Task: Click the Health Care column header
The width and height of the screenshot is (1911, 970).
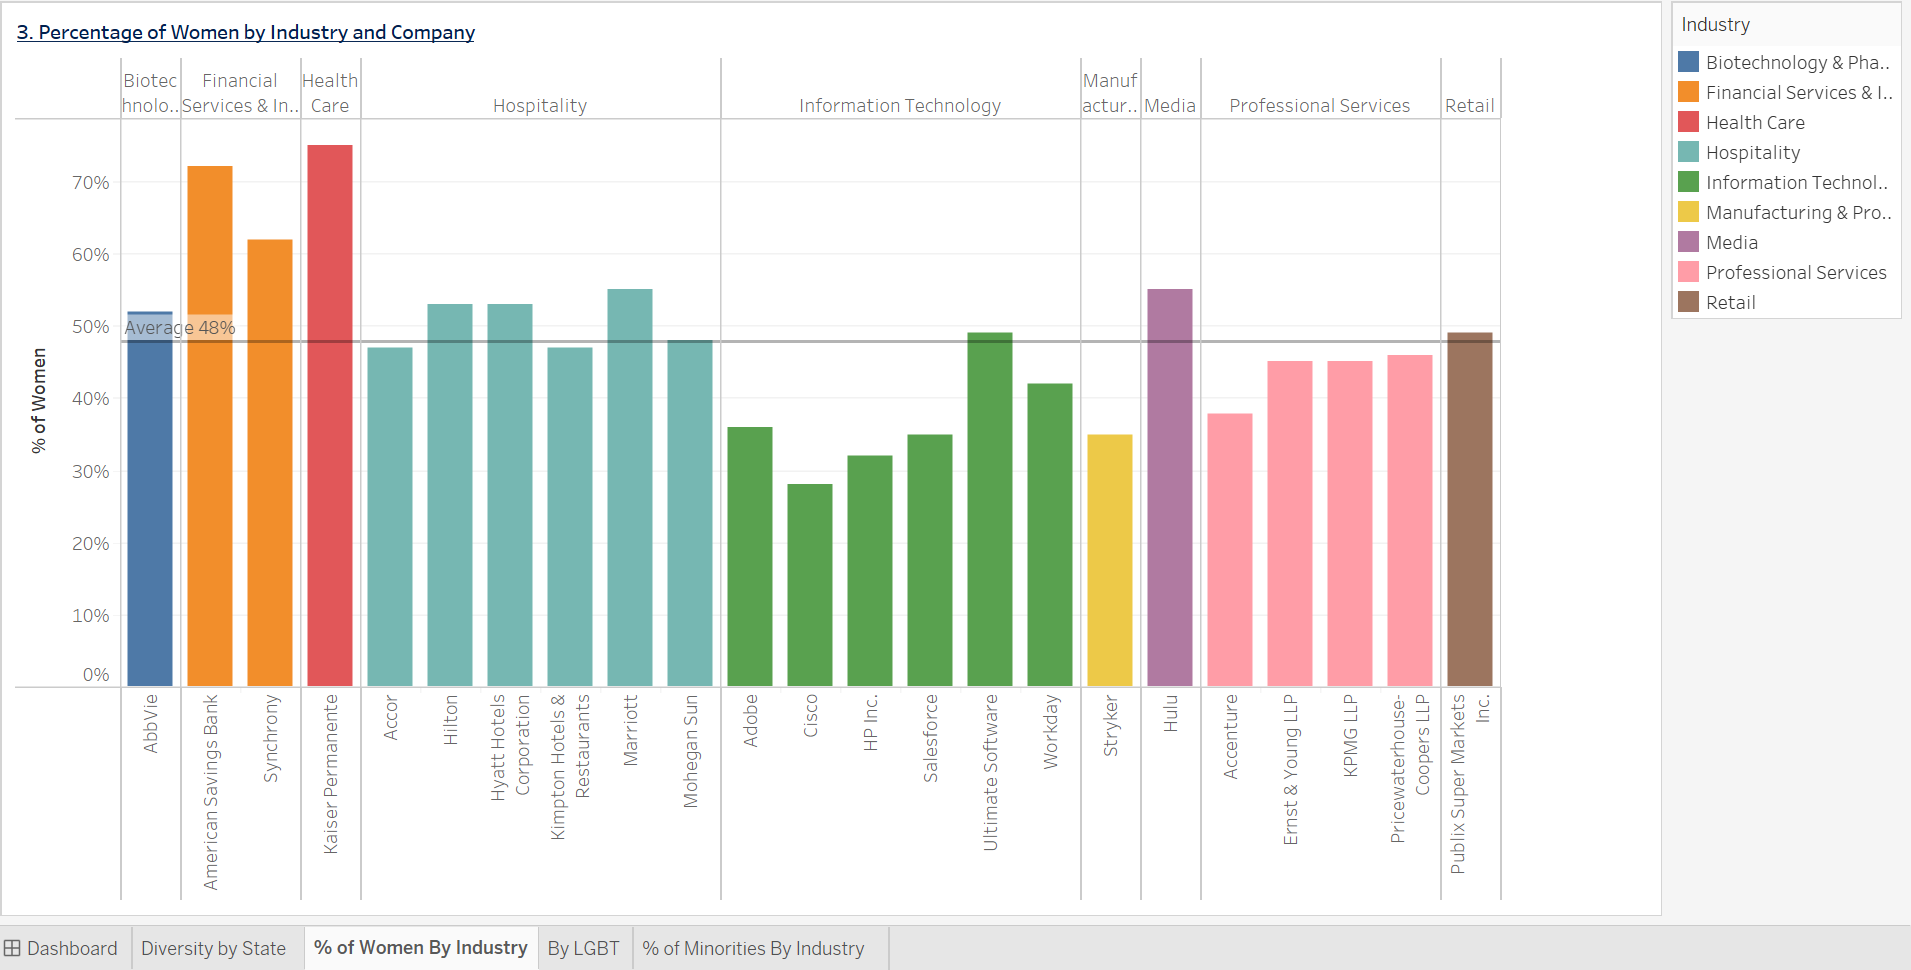Action: coord(330,93)
